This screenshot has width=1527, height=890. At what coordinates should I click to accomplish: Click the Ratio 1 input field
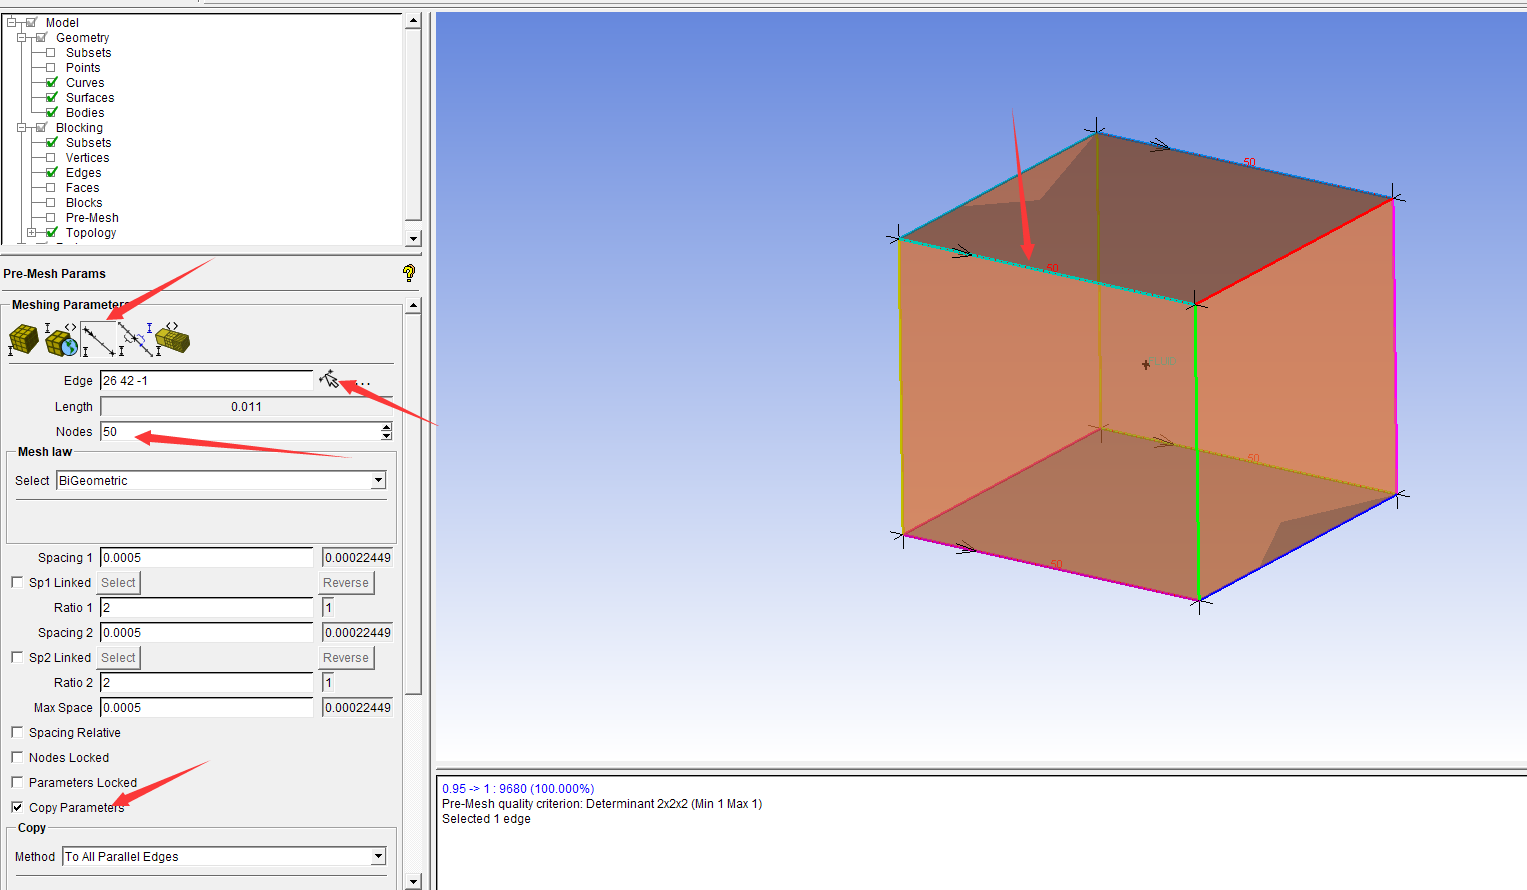pos(207,608)
